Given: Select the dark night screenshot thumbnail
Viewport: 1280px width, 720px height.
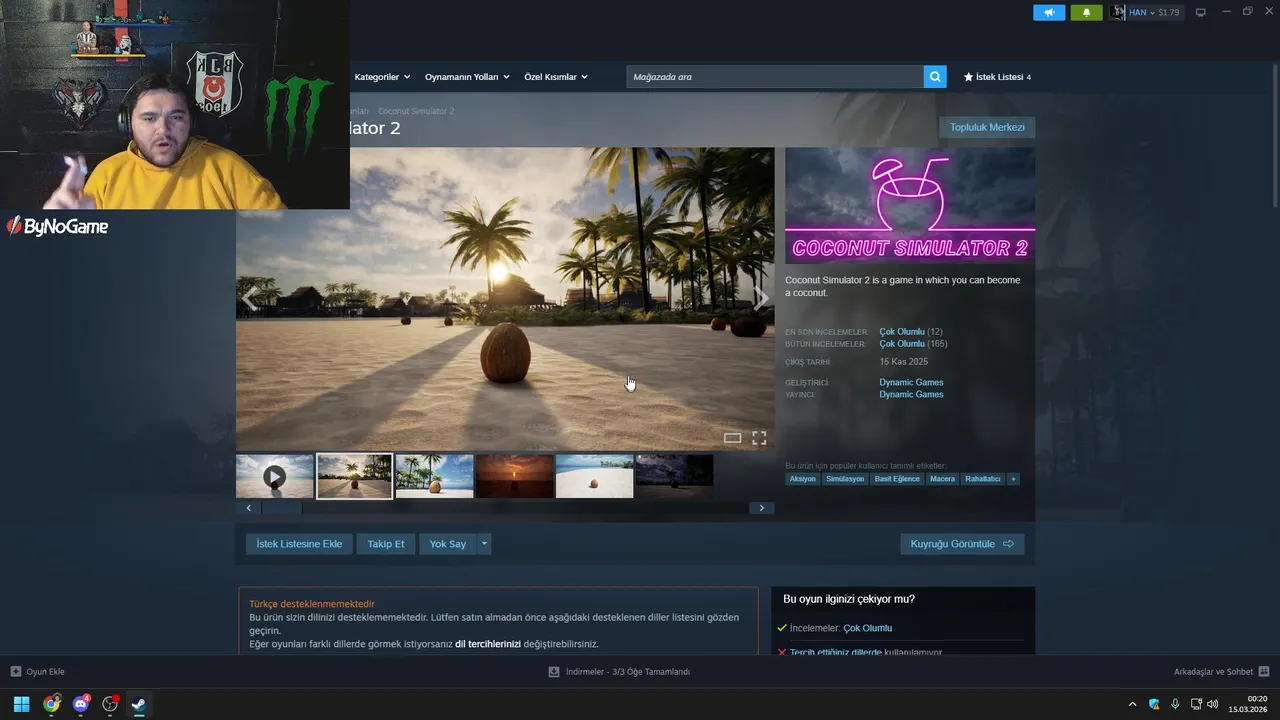Looking at the screenshot, I should tap(674, 477).
